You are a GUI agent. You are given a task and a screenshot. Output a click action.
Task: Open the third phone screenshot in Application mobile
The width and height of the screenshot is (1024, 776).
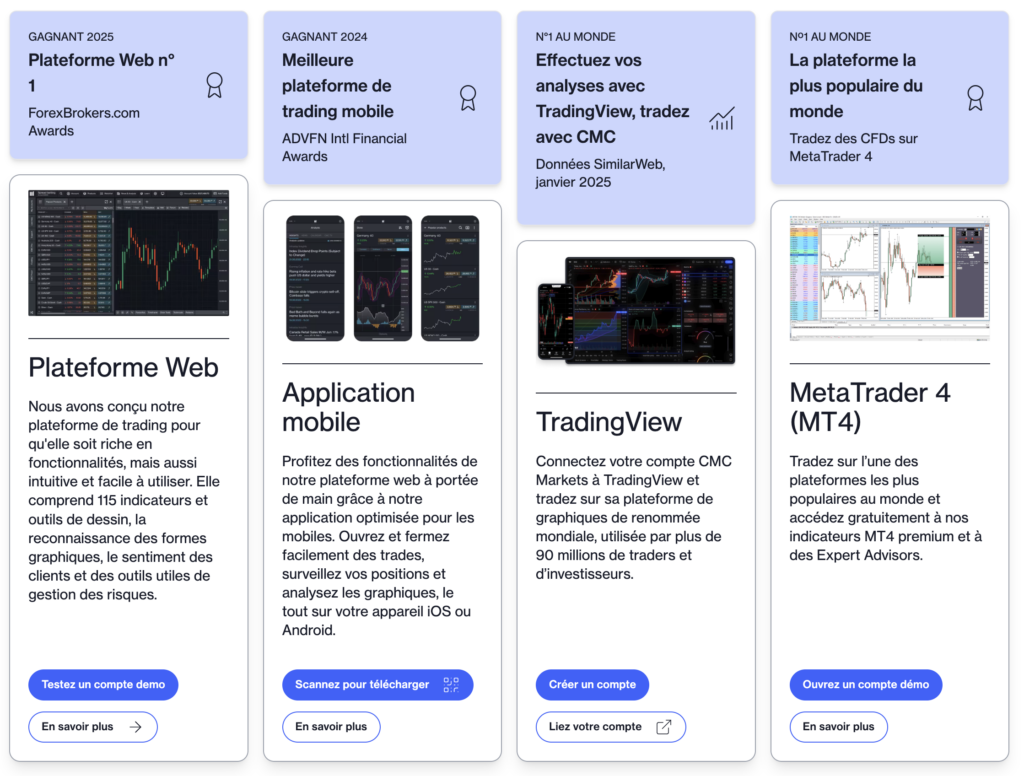[450, 278]
